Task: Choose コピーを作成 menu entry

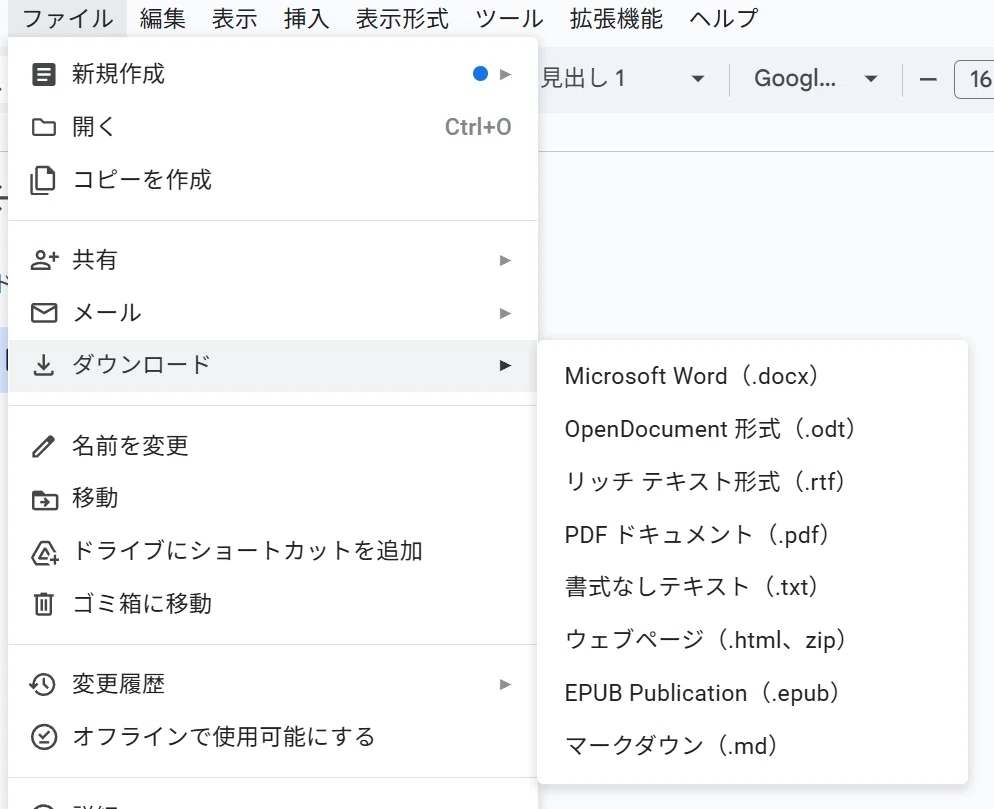Action: tap(273, 180)
